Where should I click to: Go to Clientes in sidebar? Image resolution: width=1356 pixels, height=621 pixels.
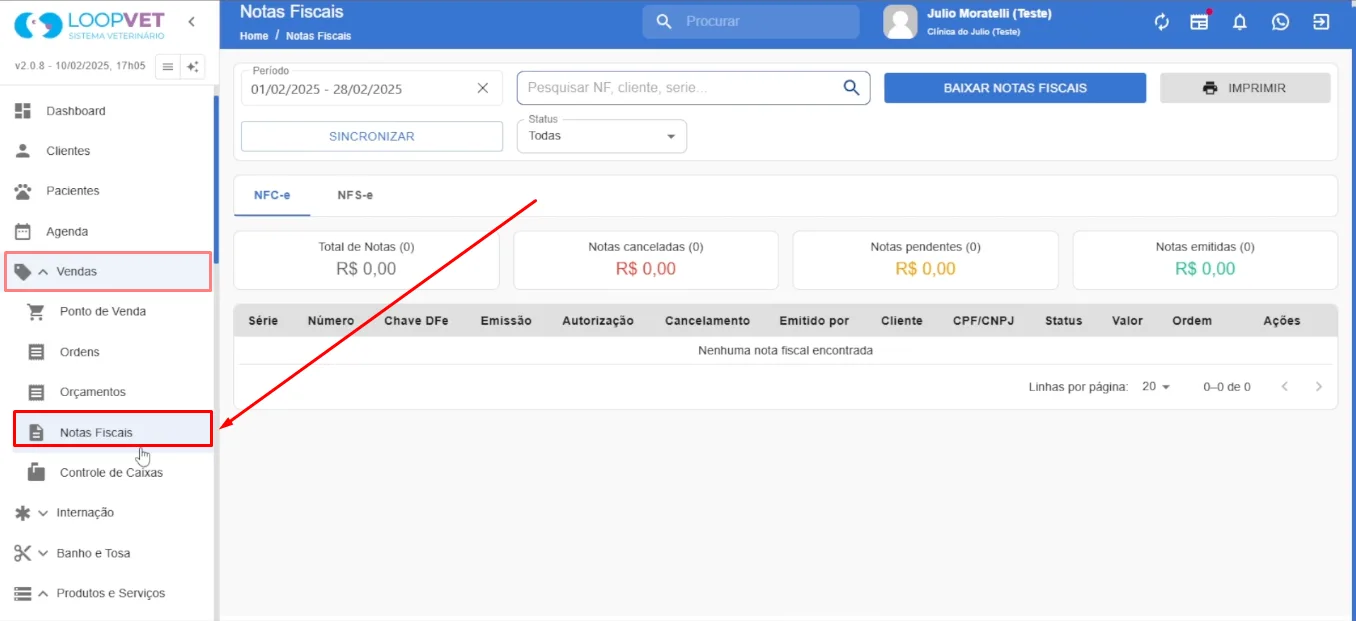tap(107, 151)
